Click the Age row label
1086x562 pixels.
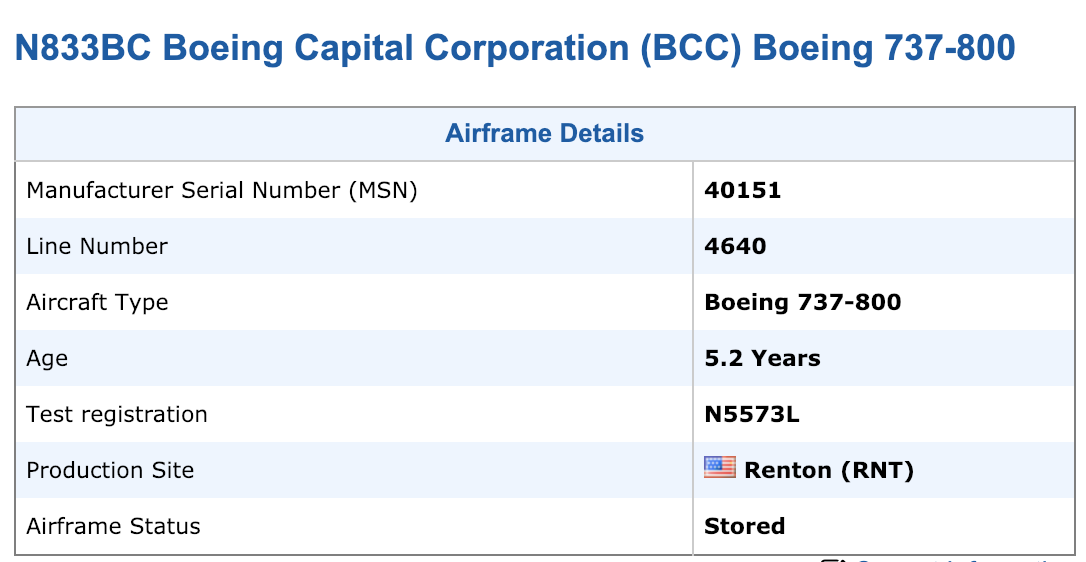coord(47,358)
